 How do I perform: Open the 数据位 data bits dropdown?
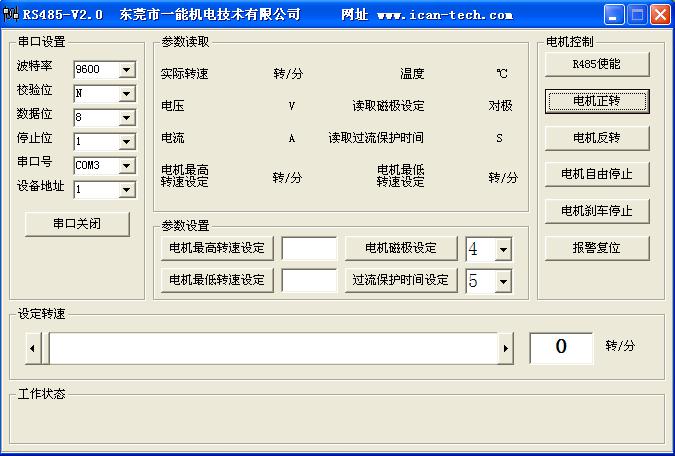(x=127, y=118)
